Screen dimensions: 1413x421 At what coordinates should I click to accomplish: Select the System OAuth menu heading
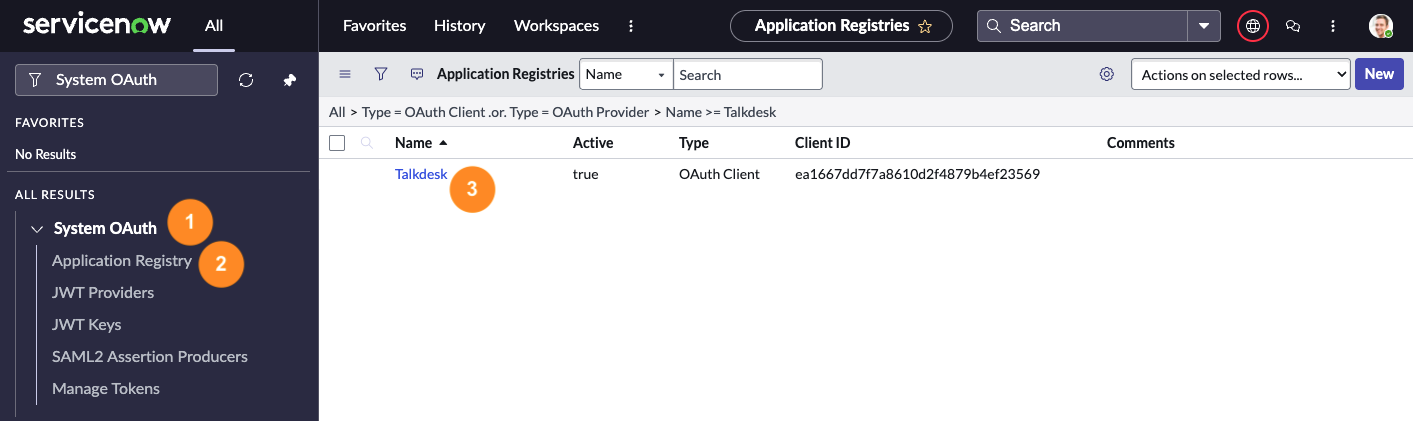click(x=105, y=228)
